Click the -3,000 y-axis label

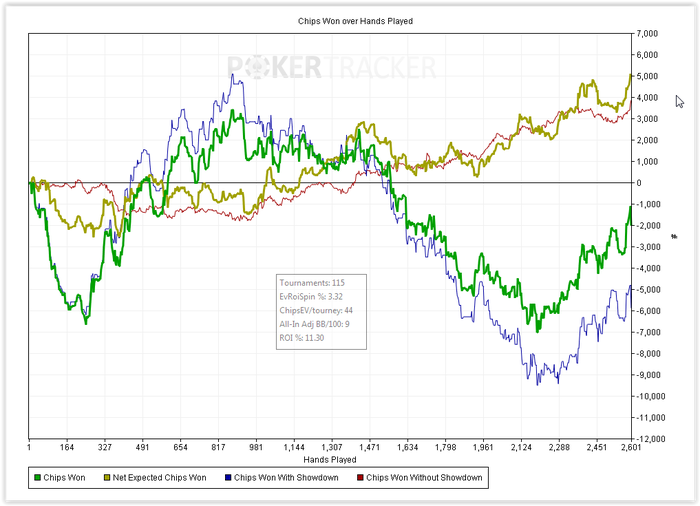(x=646, y=247)
